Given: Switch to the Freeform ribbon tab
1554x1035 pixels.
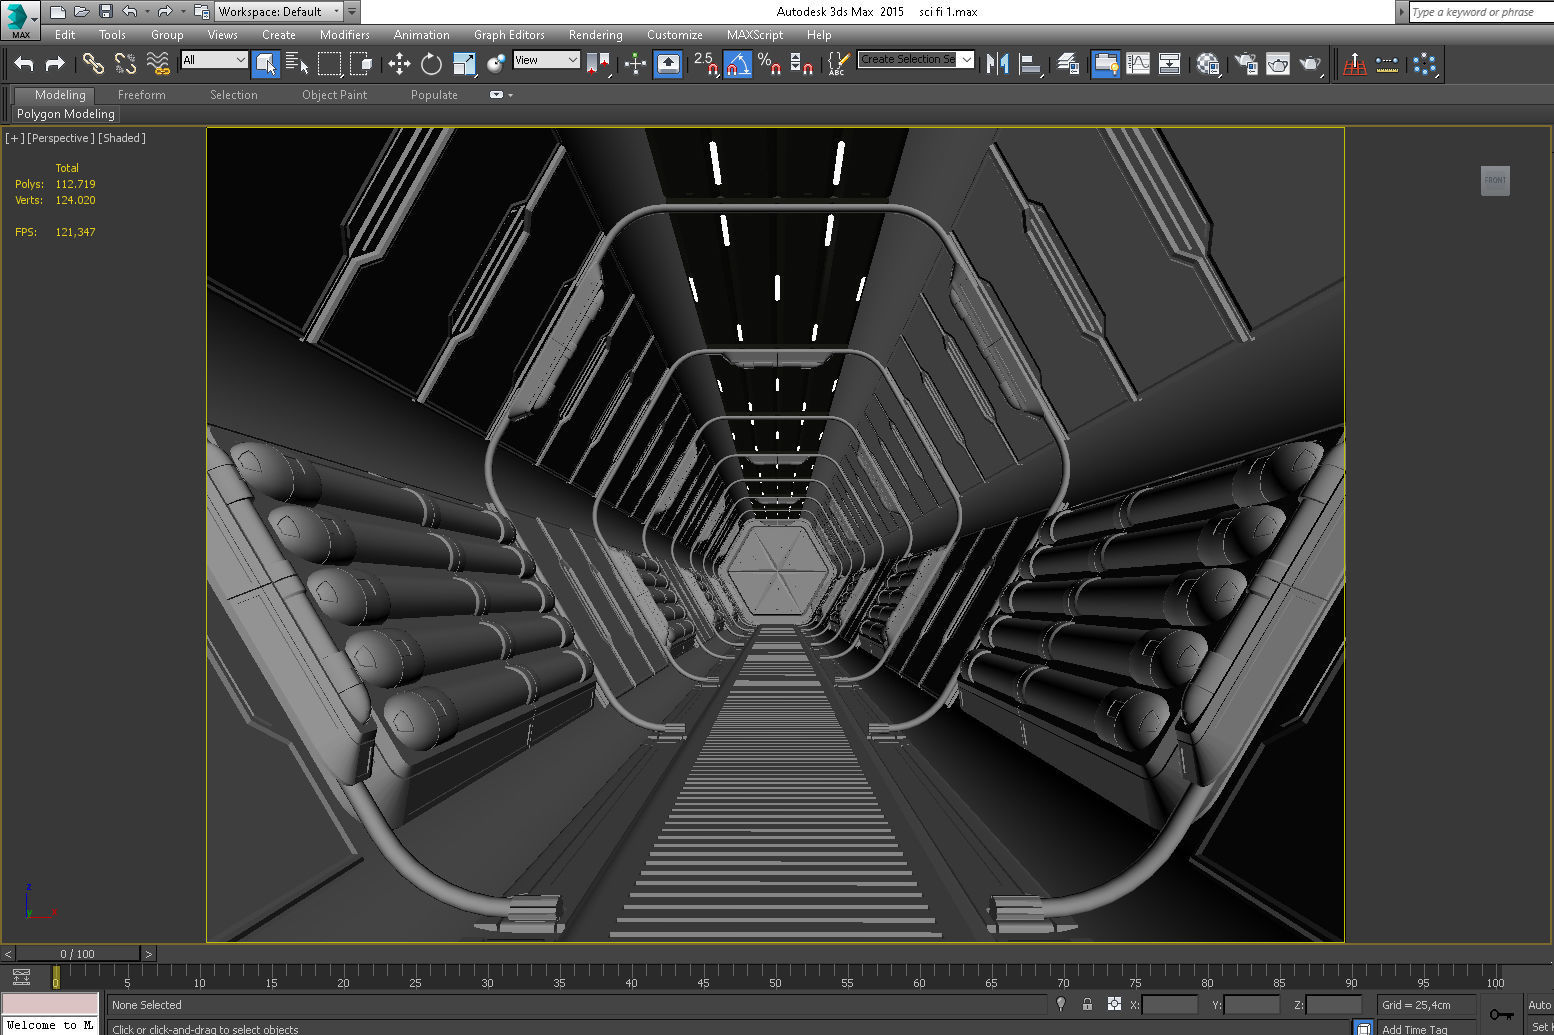Looking at the screenshot, I should pyautogui.click(x=141, y=95).
